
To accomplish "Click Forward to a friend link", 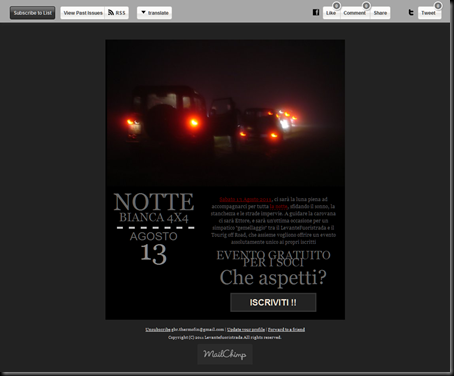I will pos(286,330).
